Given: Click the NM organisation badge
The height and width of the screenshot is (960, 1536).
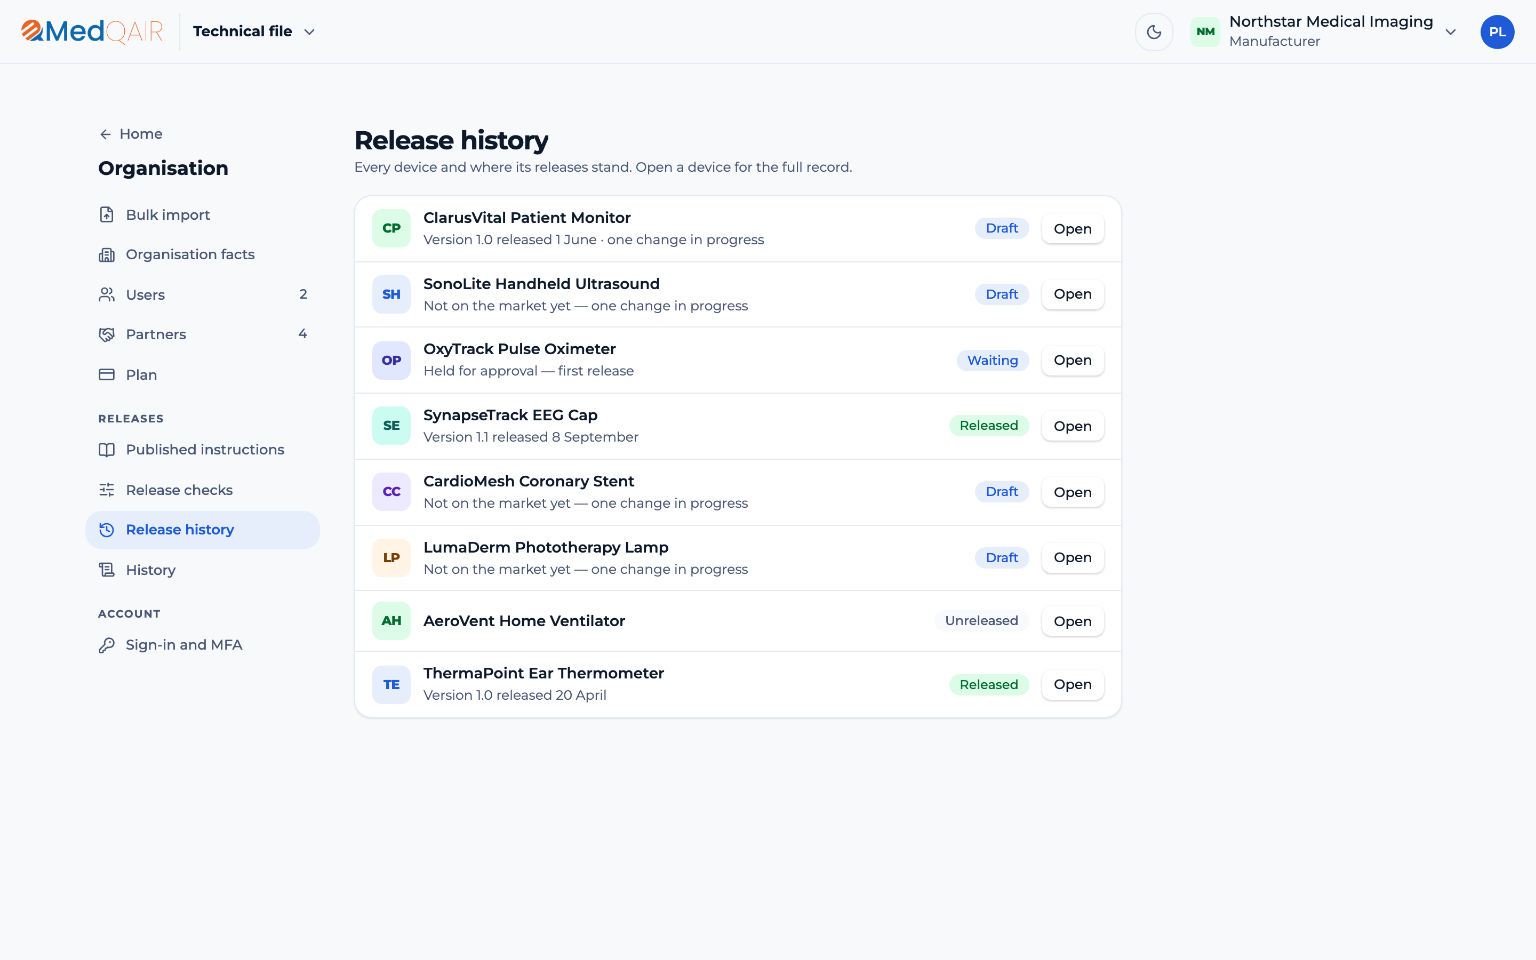Looking at the screenshot, I should (1206, 32).
